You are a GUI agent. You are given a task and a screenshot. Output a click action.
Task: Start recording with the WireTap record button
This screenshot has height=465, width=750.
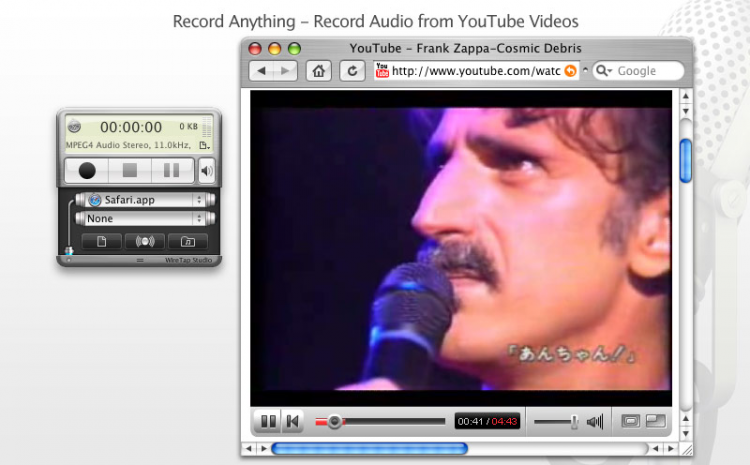(87, 170)
